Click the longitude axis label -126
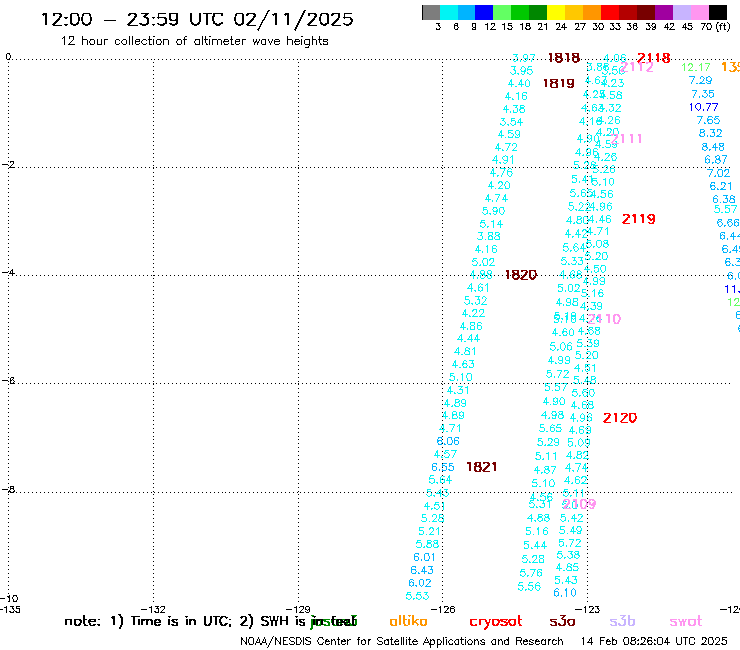This screenshot has height=650, width=740. [443, 609]
